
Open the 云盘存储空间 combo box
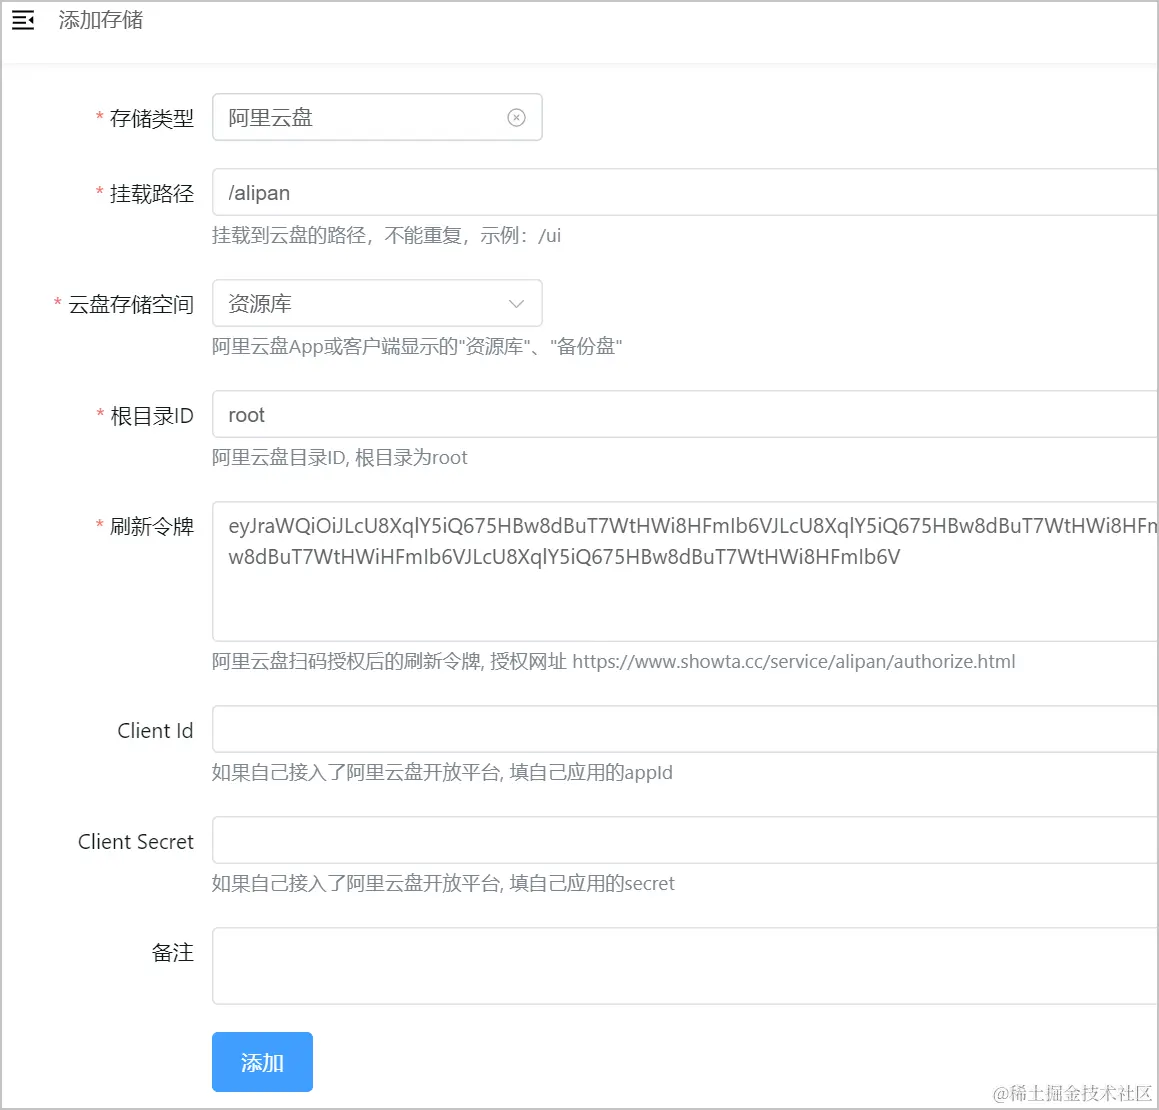point(377,303)
